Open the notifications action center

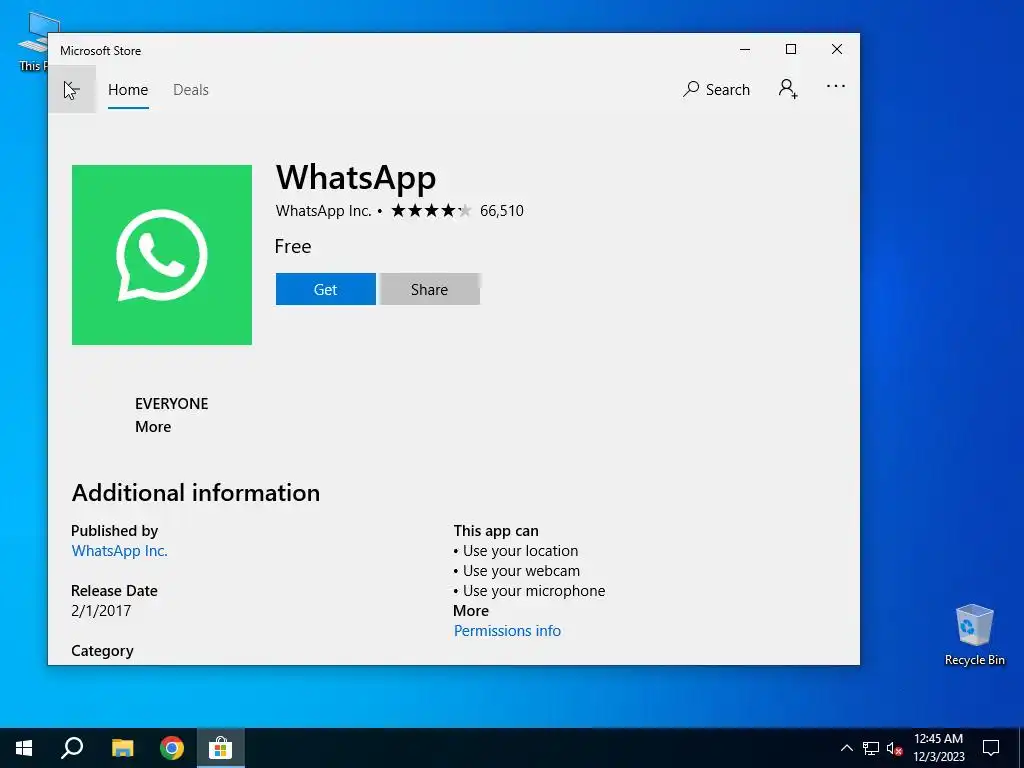tap(991, 748)
